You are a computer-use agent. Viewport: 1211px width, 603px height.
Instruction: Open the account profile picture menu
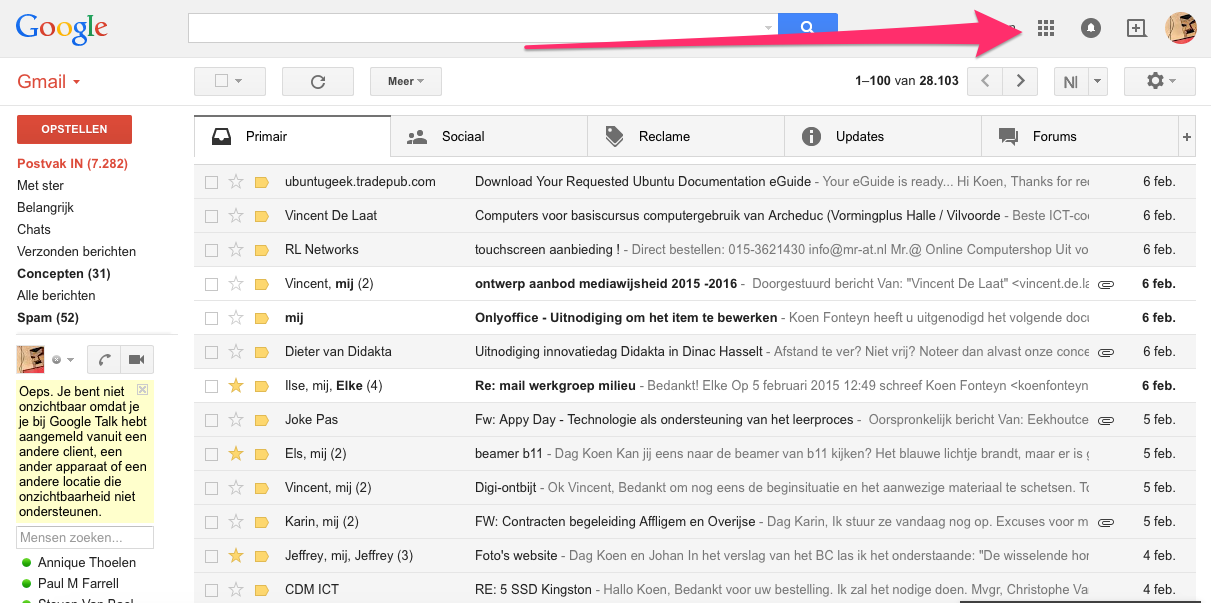pyautogui.click(x=1181, y=28)
